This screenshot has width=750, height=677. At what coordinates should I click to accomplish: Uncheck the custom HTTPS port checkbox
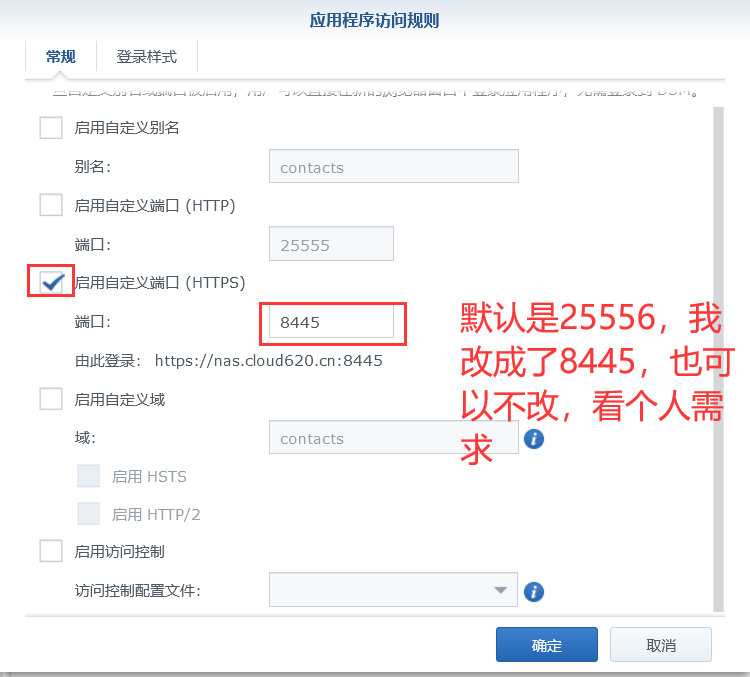[x=51, y=282]
